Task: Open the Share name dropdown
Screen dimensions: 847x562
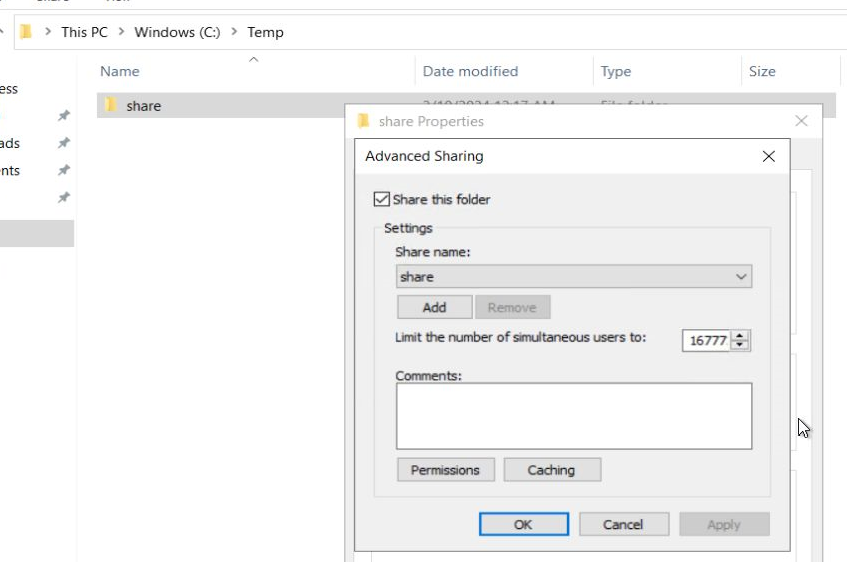Action: coord(574,277)
